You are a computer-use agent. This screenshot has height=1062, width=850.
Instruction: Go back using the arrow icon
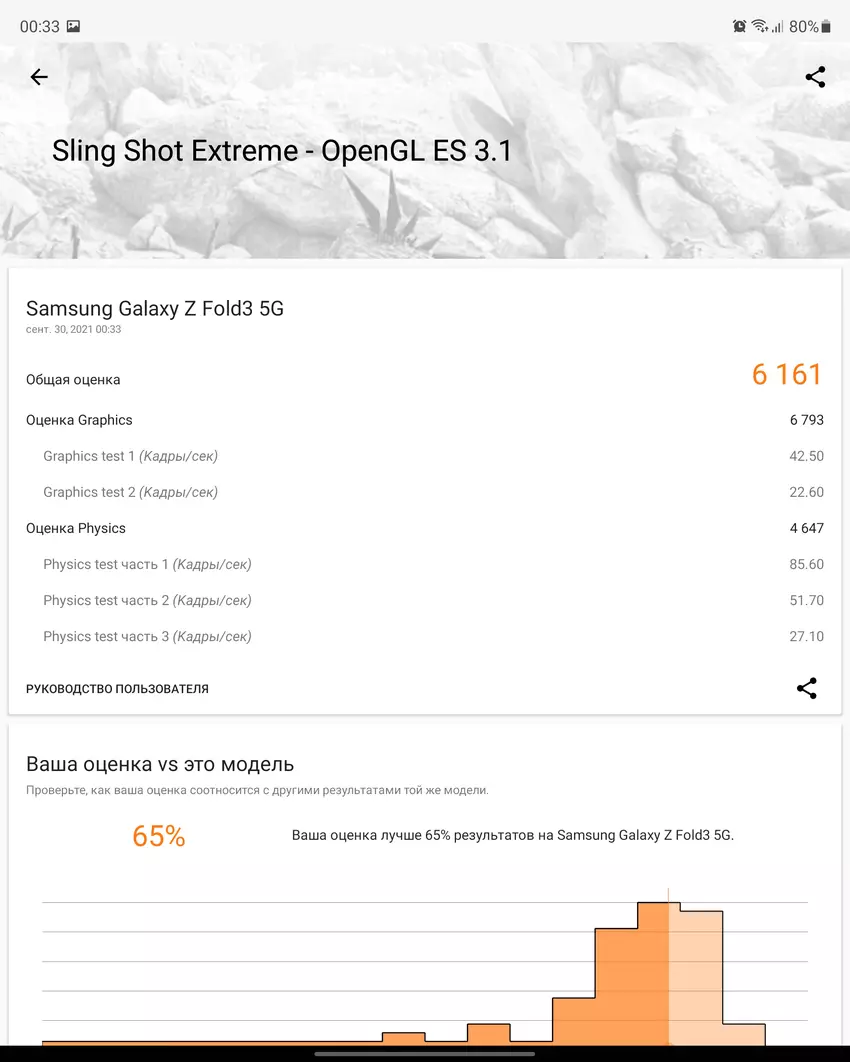coord(39,77)
